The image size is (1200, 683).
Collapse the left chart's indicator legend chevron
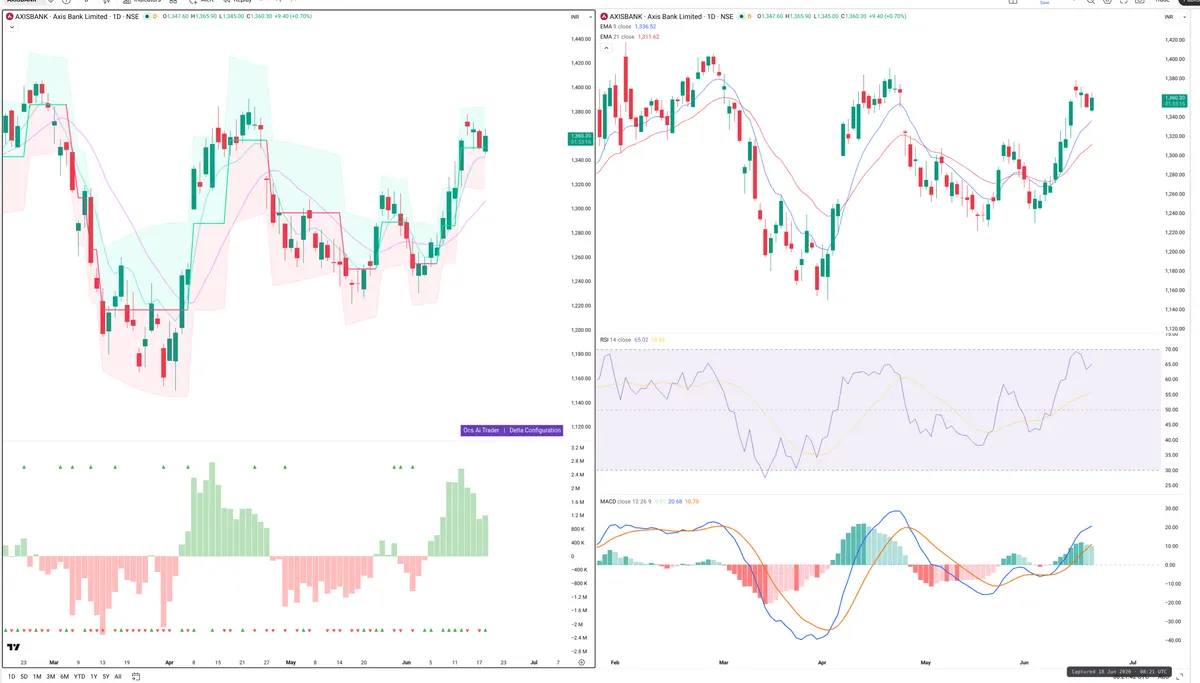pyautogui.click(x=12, y=27)
